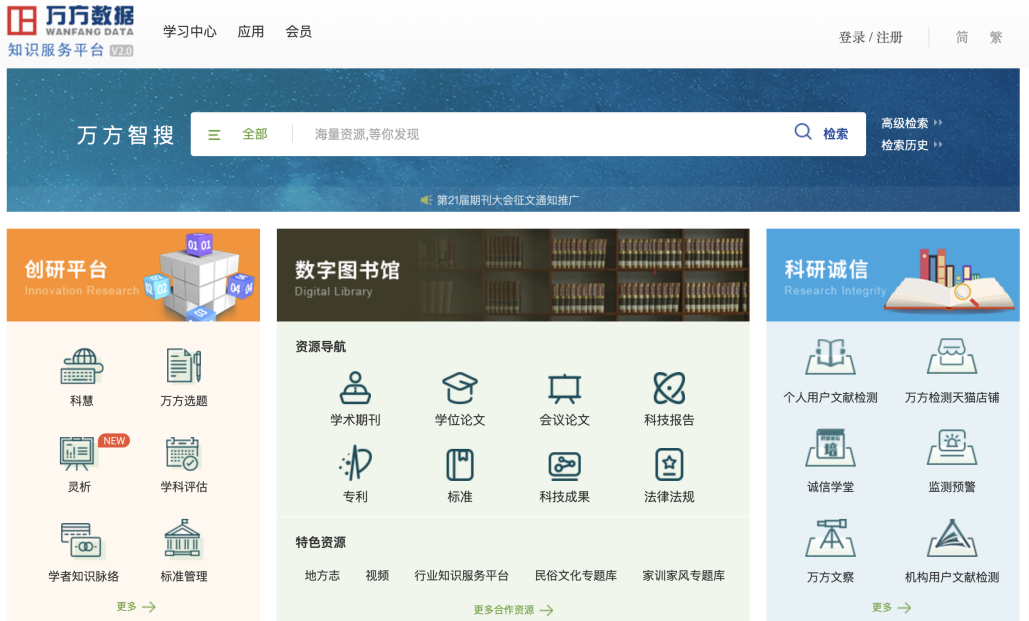Screen dimensions: 1029x621
Task: Expand 高级检索 advanced search arrow
Action: click(938, 123)
